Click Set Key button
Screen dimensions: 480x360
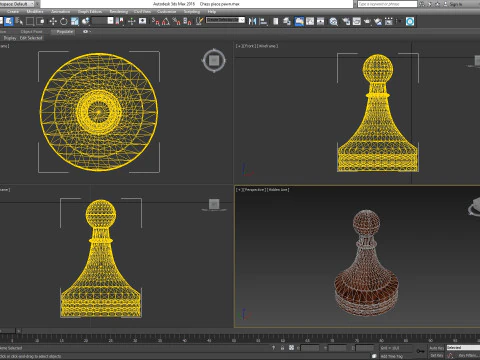point(436,356)
